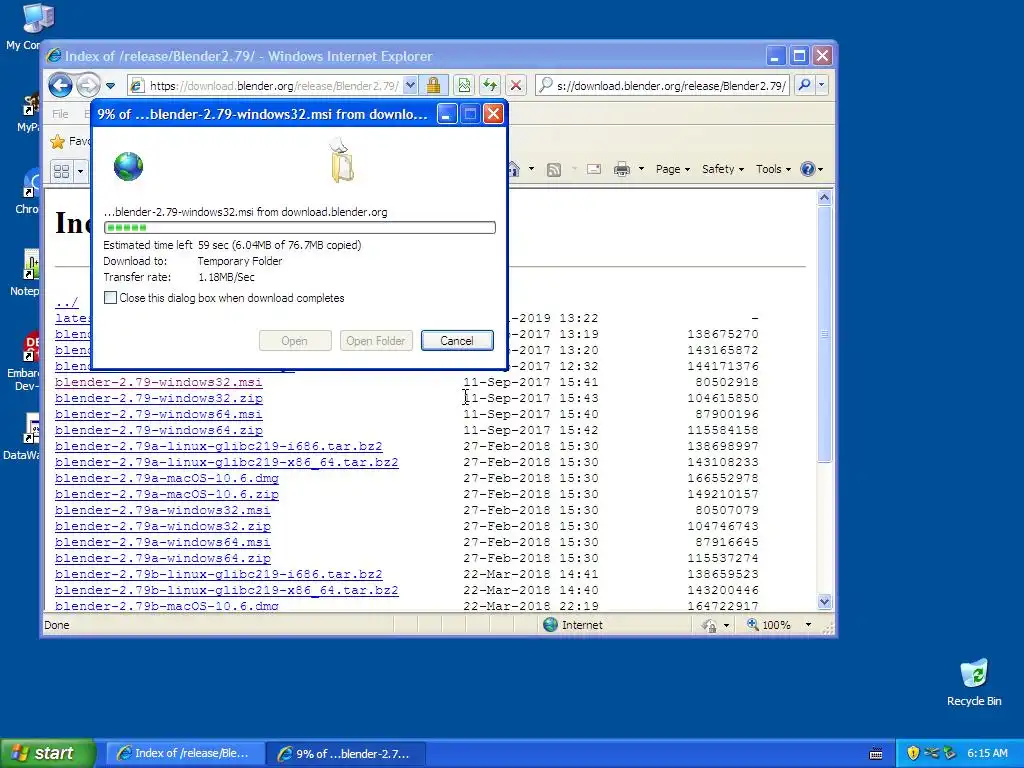This screenshot has width=1024, height=768.
Task: Switch to 9% download taskbar button
Action: point(346,754)
